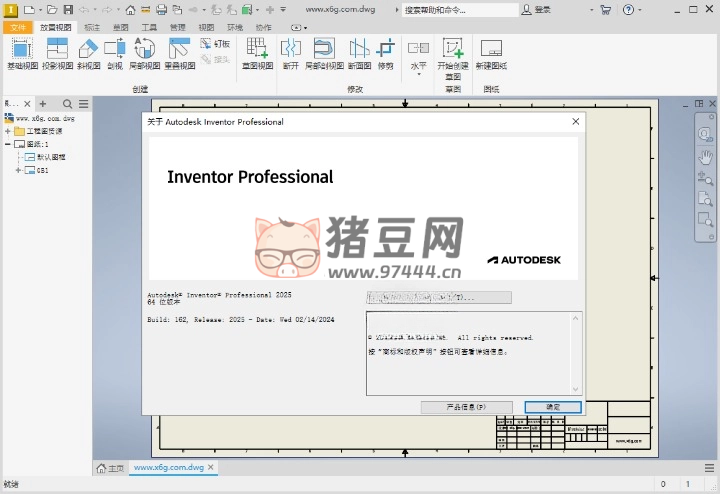Viewport: 720px width, 494px height.
Task: Switch to the 标注 (Annotate) ribbon tab
Action: point(91,27)
